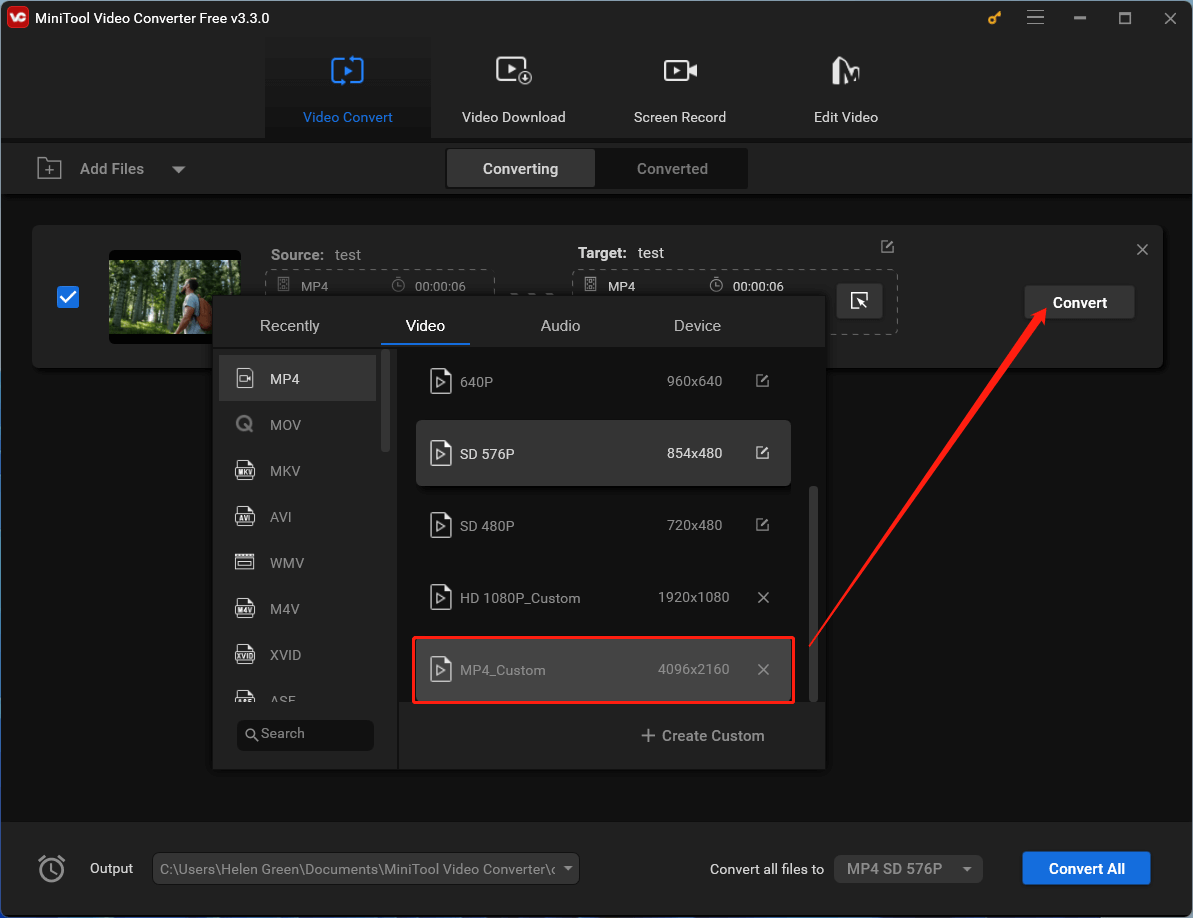The height and width of the screenshot is (918, 1193).
Task: Open the scheduled task clock icon
Action: click(52, 869)
